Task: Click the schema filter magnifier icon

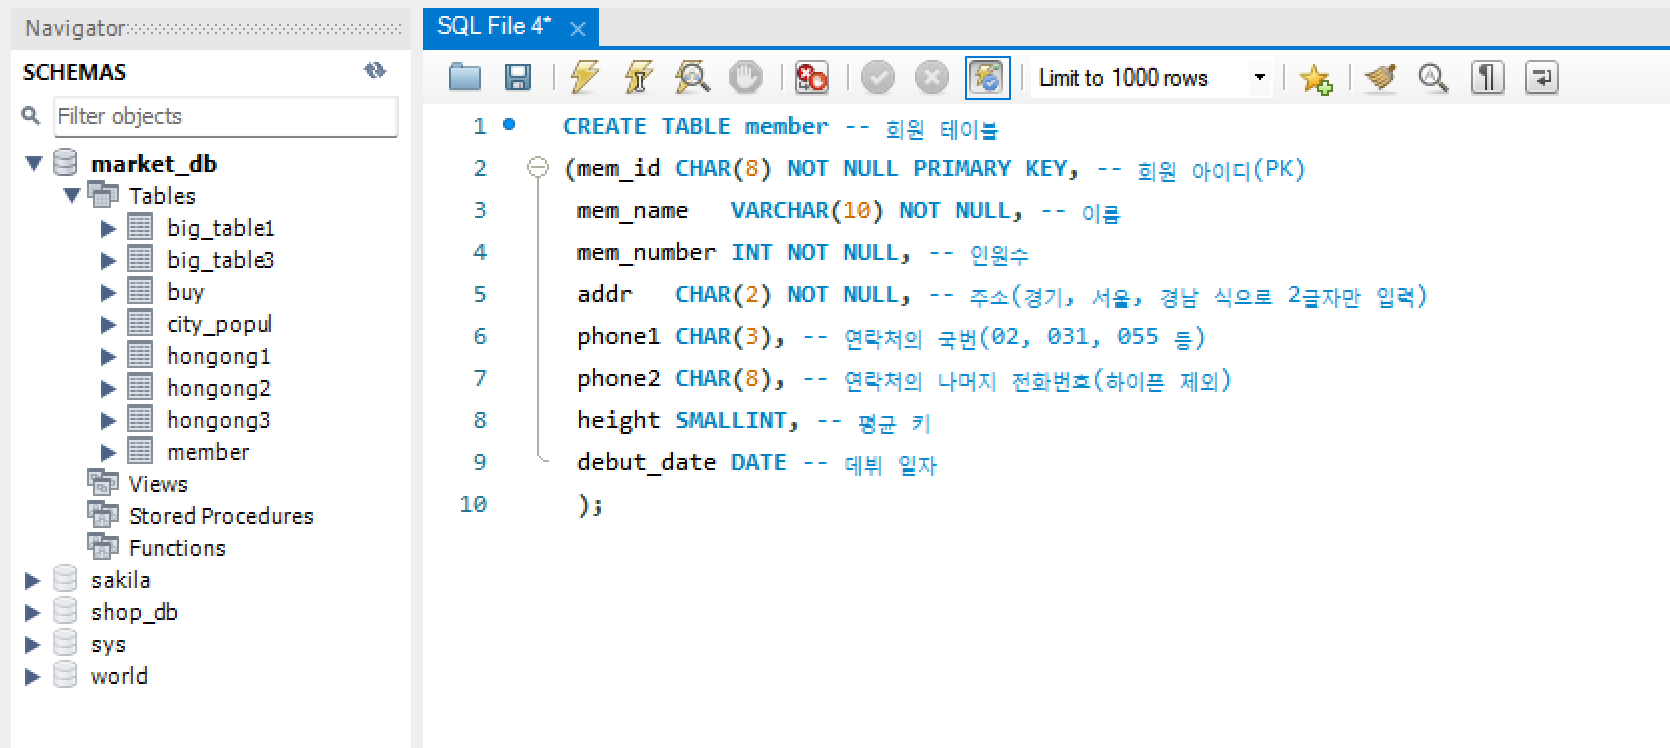Action: pos(31,116)
